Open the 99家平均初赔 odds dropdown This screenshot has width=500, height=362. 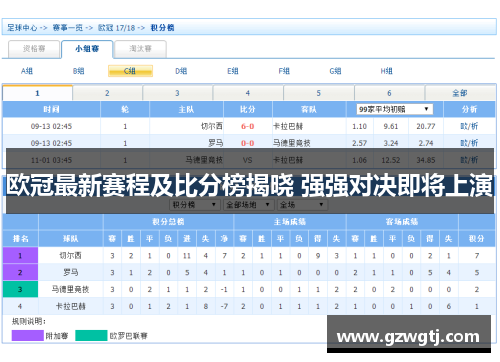point(395,109)
